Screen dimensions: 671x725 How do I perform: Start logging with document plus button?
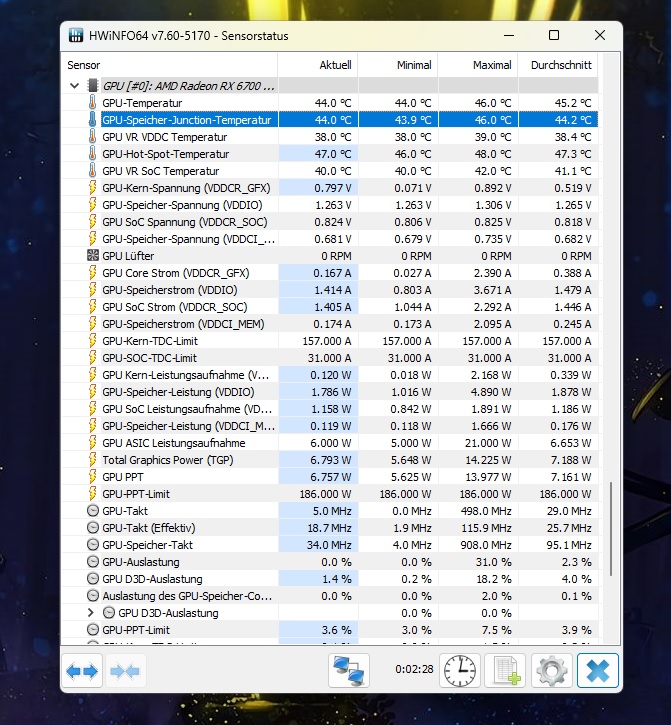pyautogui.click(x=505, y=670)
